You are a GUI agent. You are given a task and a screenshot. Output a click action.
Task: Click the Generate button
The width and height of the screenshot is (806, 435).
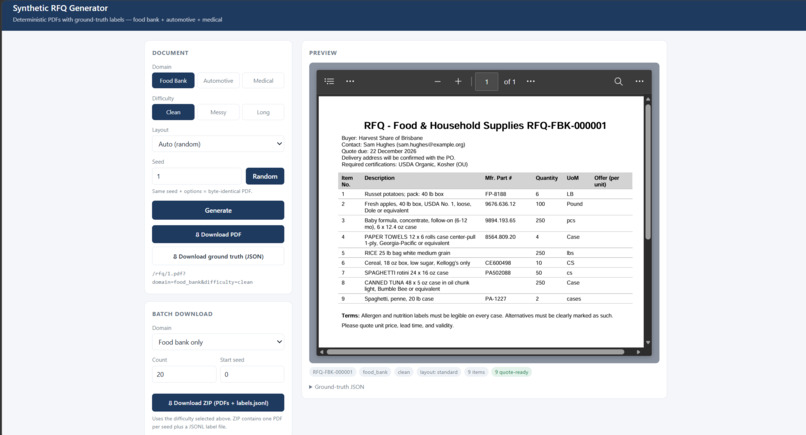[218, 210]
